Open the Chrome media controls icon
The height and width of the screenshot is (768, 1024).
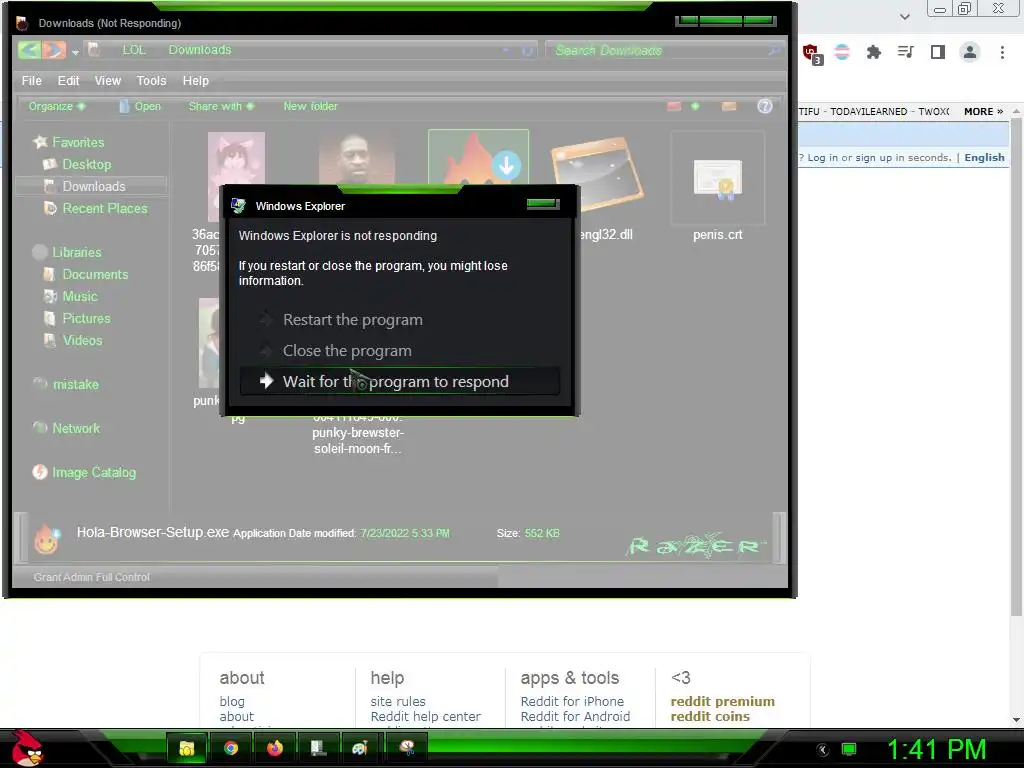coord(906,52)
